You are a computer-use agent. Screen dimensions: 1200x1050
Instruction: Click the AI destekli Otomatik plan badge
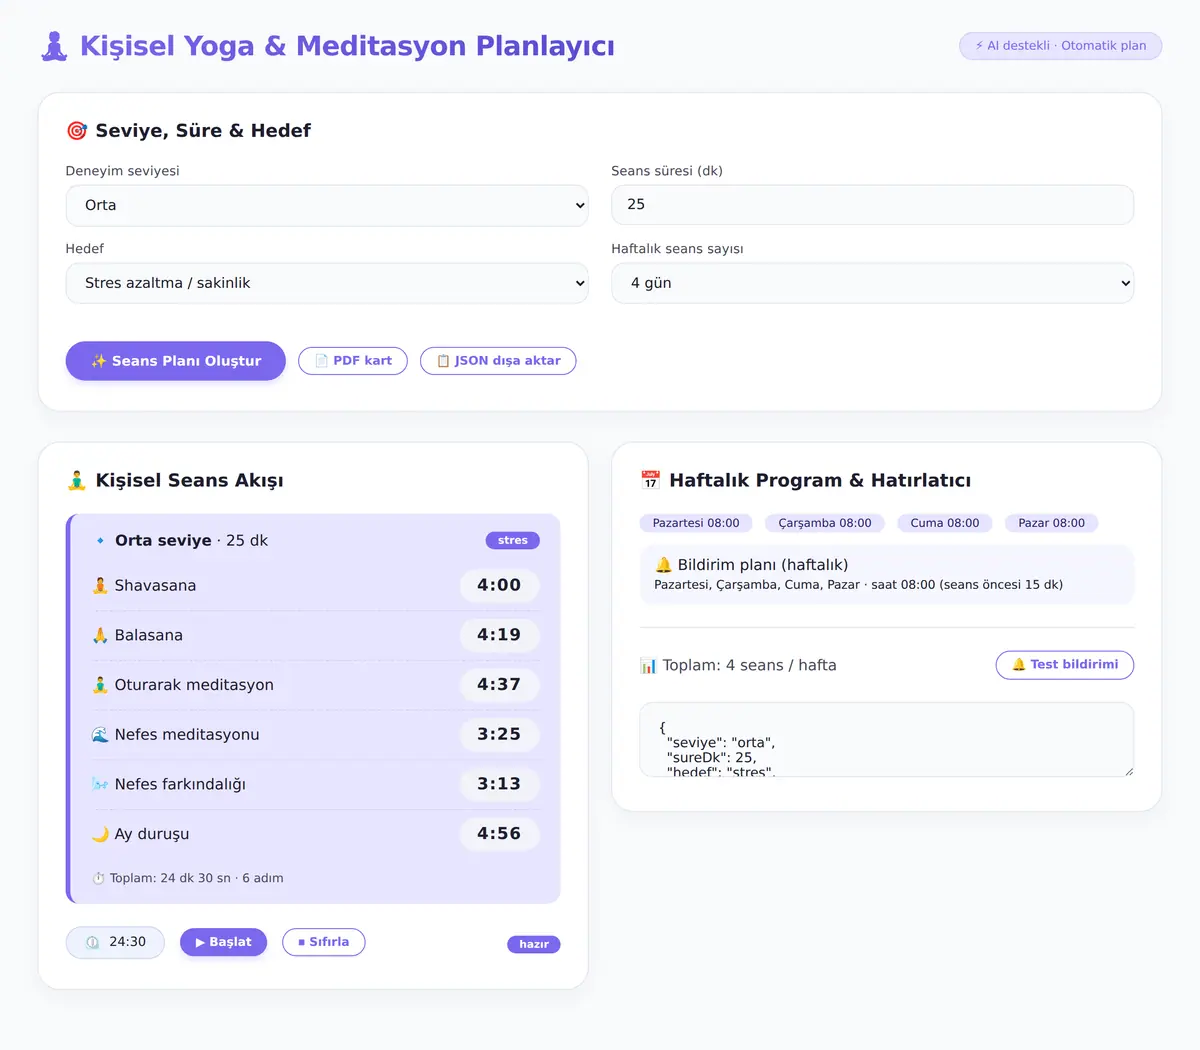point(1061,46)
